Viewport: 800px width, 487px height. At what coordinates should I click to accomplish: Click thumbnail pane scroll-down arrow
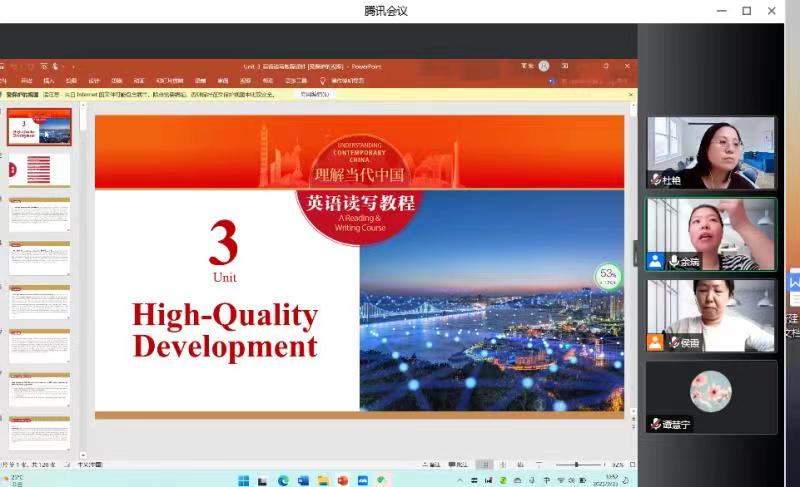pyautogui.click(x=83, y=455)
